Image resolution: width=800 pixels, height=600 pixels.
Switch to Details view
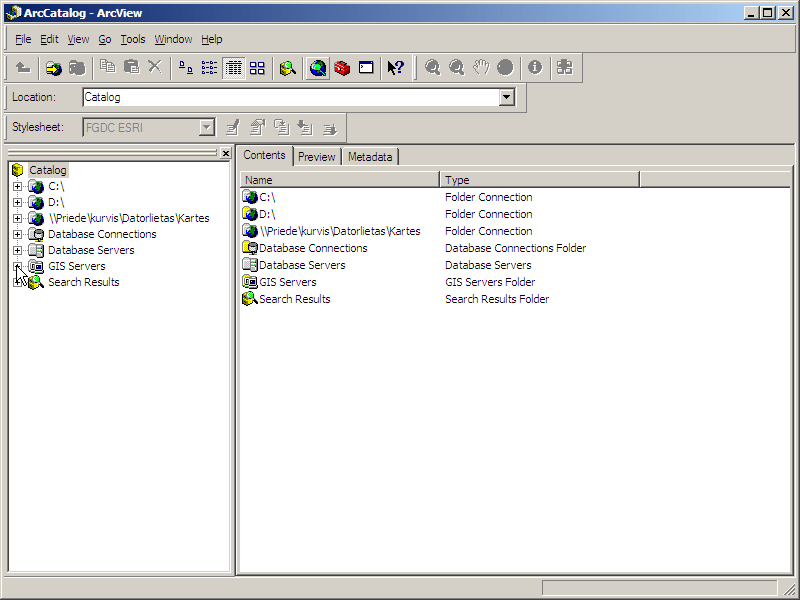tap(234, 67)
